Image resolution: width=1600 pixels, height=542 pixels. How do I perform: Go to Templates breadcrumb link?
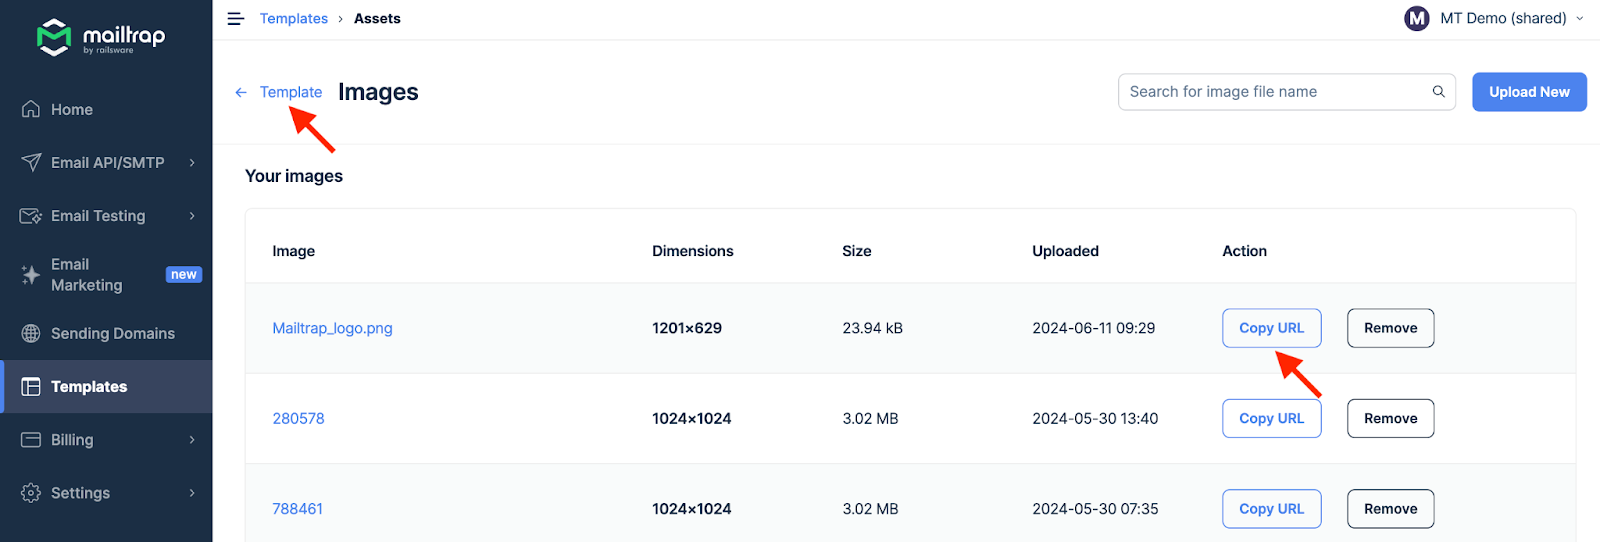tap(293, 19)
